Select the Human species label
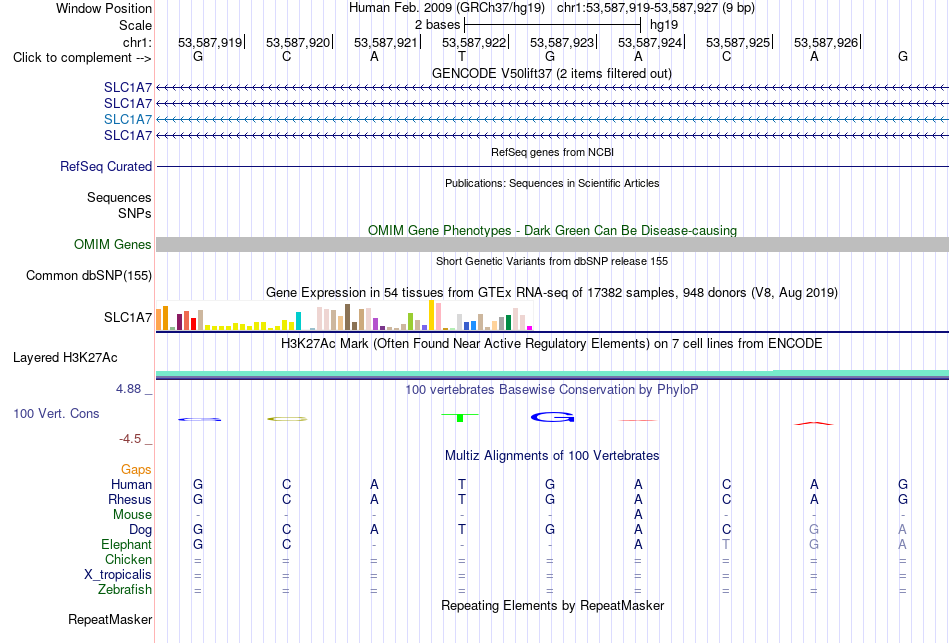 tap(131, 484)
